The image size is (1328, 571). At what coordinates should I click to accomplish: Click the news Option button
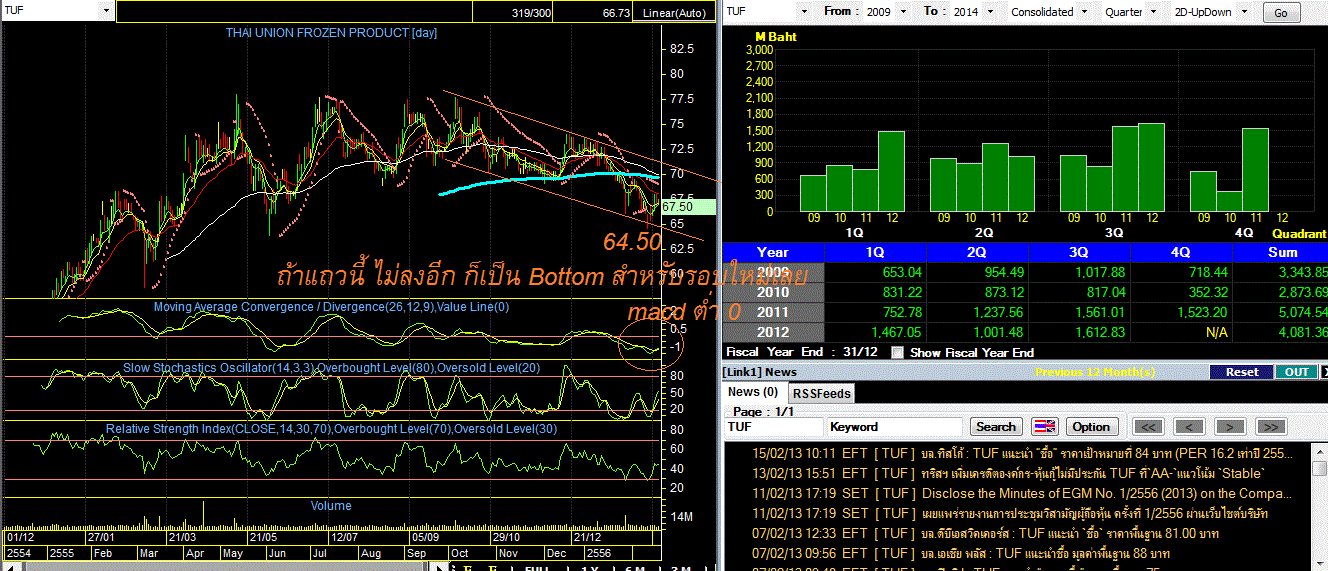1091,427
